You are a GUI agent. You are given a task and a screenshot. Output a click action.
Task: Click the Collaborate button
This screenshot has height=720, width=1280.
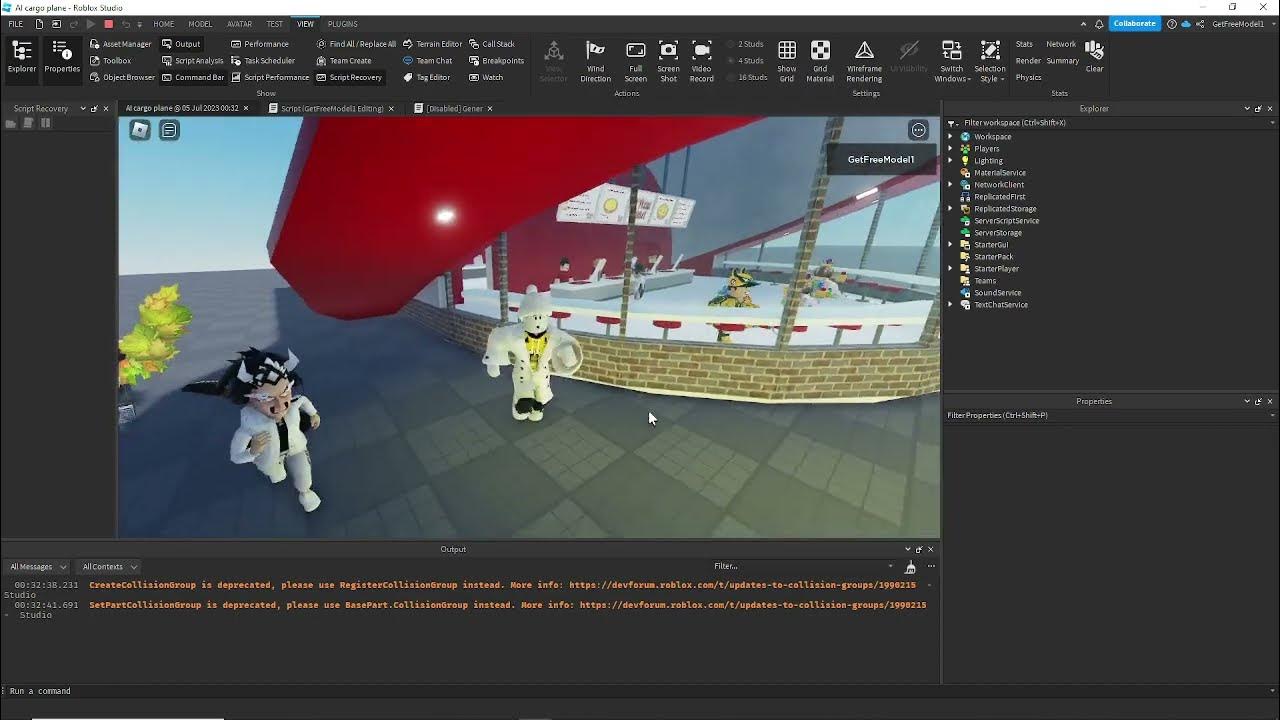tap(1134, 24)
